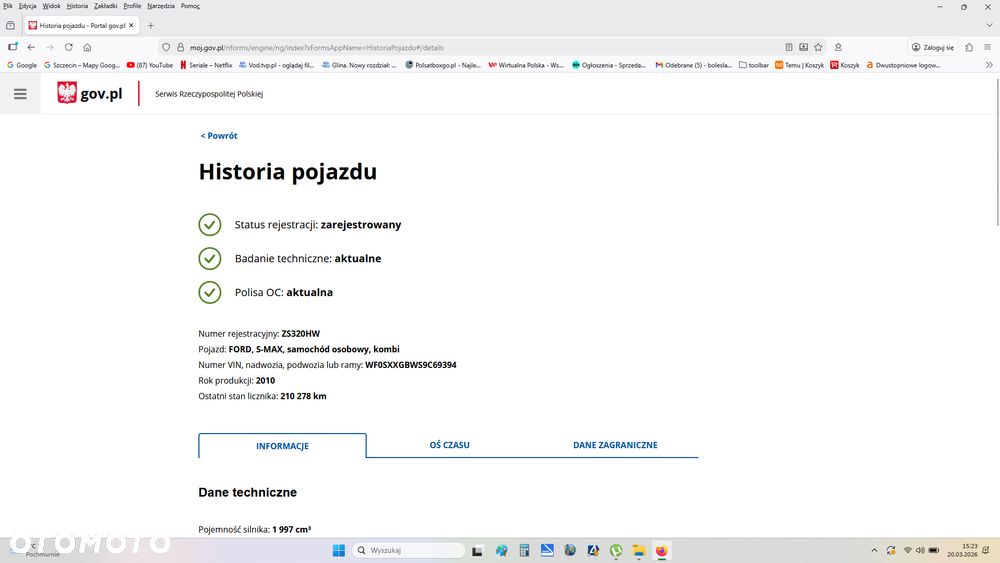This screenshot has height=563, width=1000.
Task: Switch to the DANE ZAGRANICZNE tab
Action: point(615,445)
